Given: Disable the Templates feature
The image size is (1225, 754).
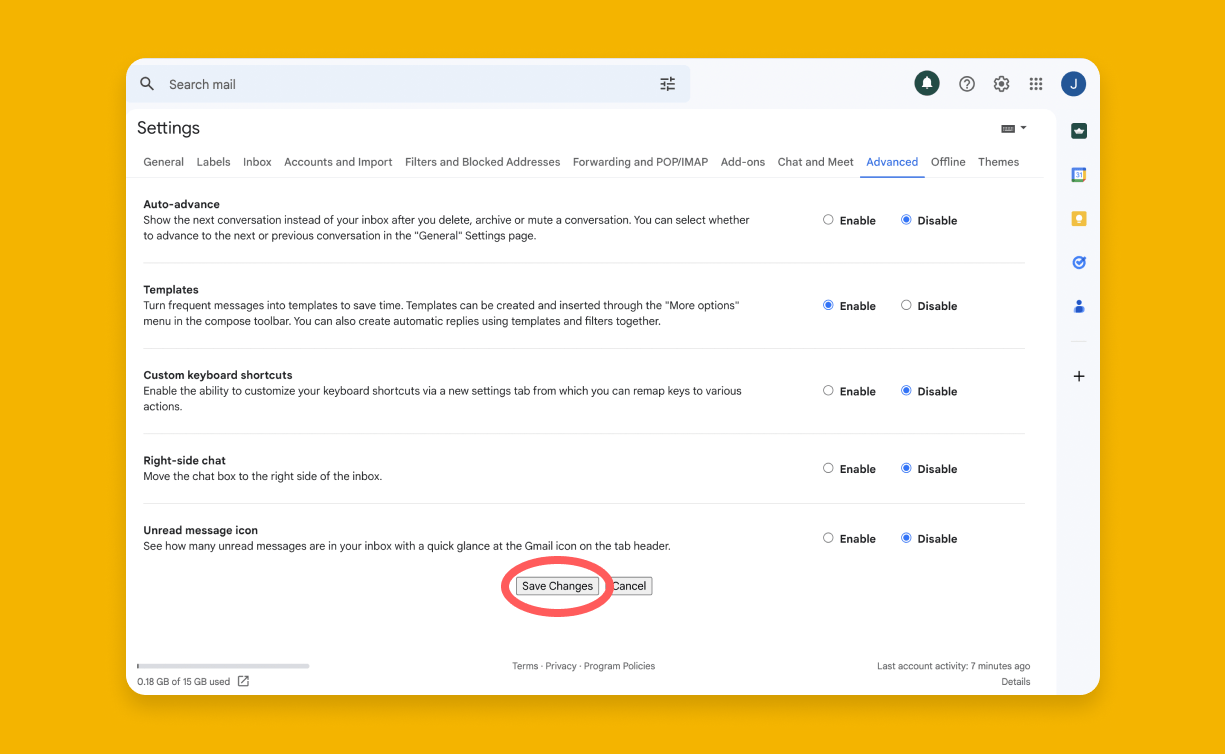Looking at the screenshot, I should (x=907, y=305).
